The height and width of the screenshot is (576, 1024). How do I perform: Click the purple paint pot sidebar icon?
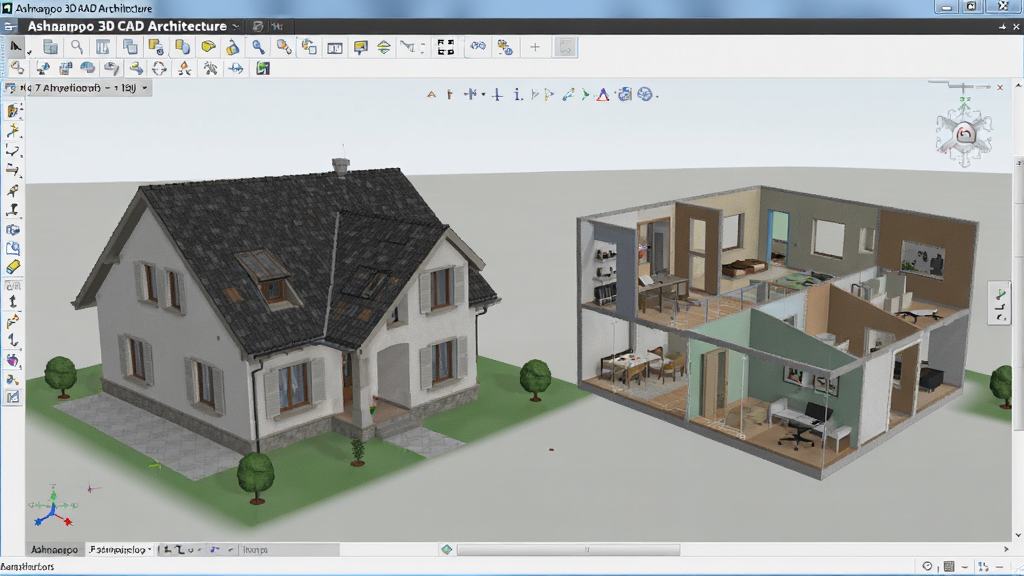click(x=13, y=360)
